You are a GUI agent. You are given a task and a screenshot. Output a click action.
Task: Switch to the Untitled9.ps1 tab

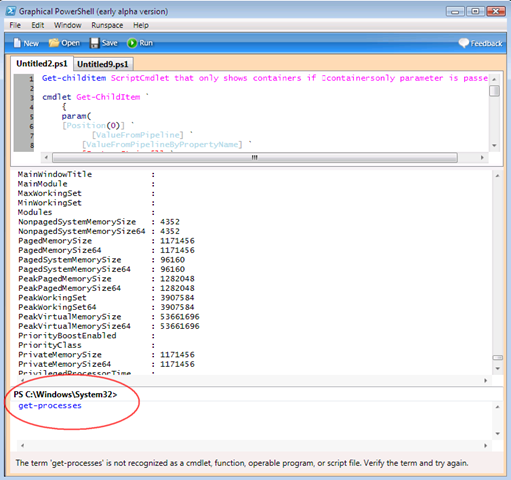[x=103, y=64]
